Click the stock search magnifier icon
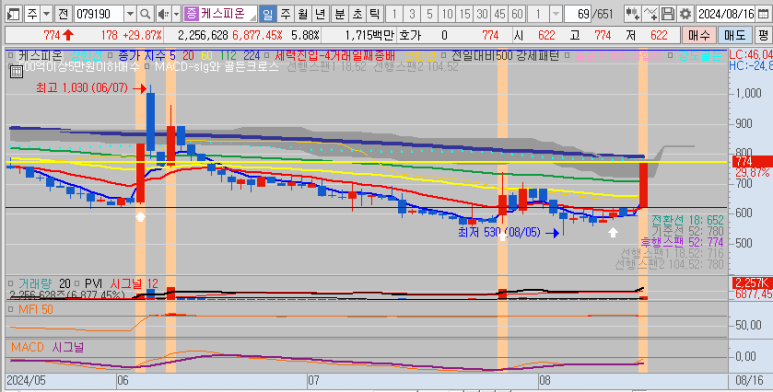 pos(145,14)
